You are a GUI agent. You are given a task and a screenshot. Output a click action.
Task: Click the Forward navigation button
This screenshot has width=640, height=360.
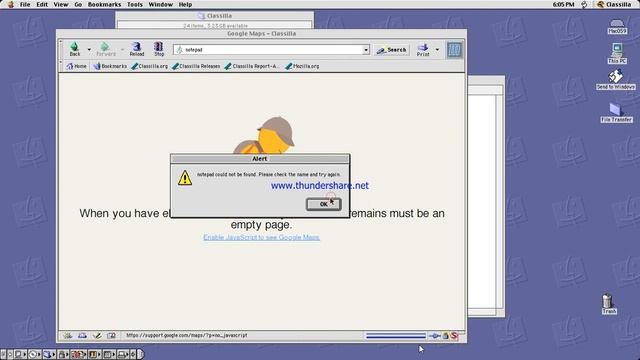pyautogui.click(x=106, y=49)
